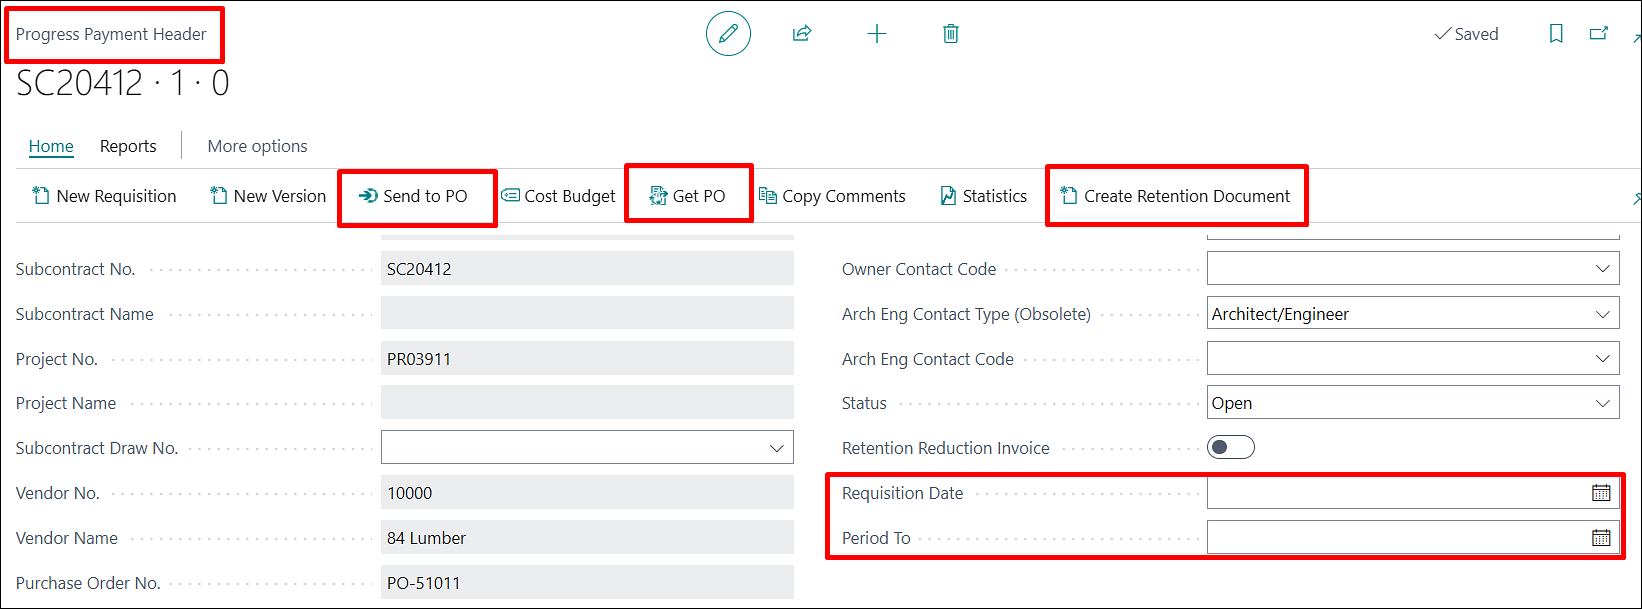Image resolution: width=1642 pixels, height=609 pixels.
Task: Click the Copy Comments icon
Action: pos(768,196)
